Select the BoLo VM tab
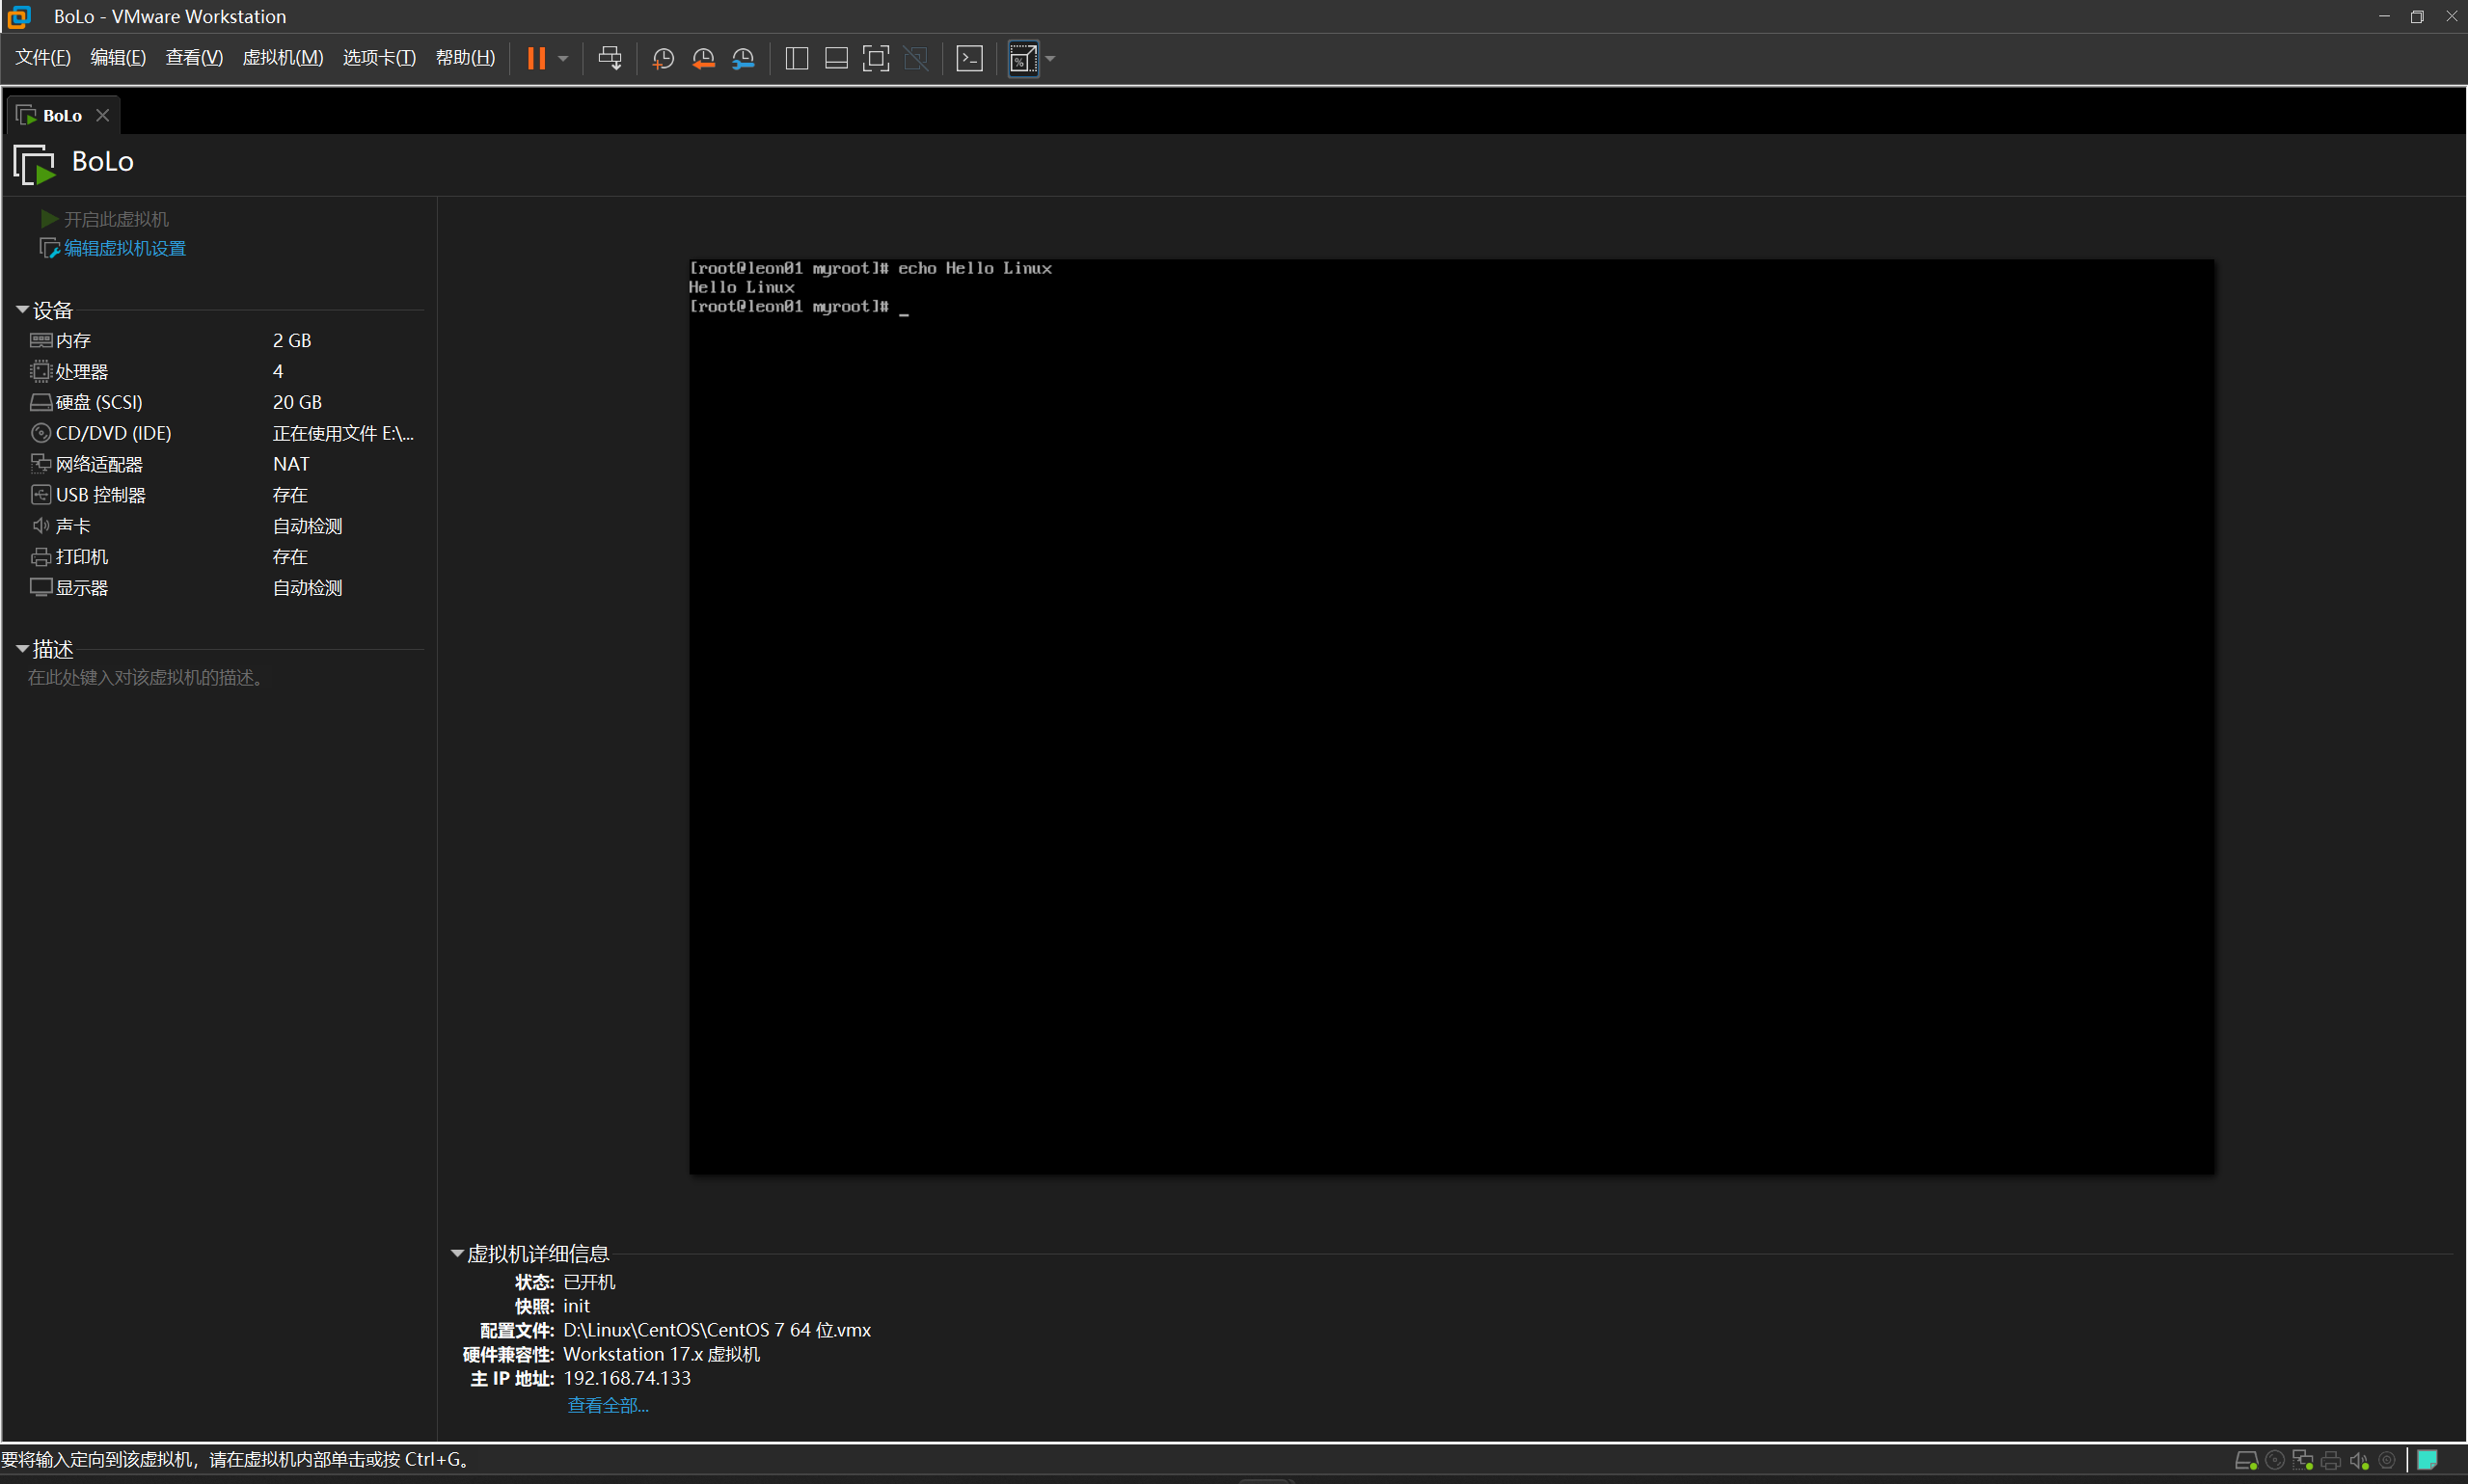The image size is (2468, 1484). pos(61,116)
